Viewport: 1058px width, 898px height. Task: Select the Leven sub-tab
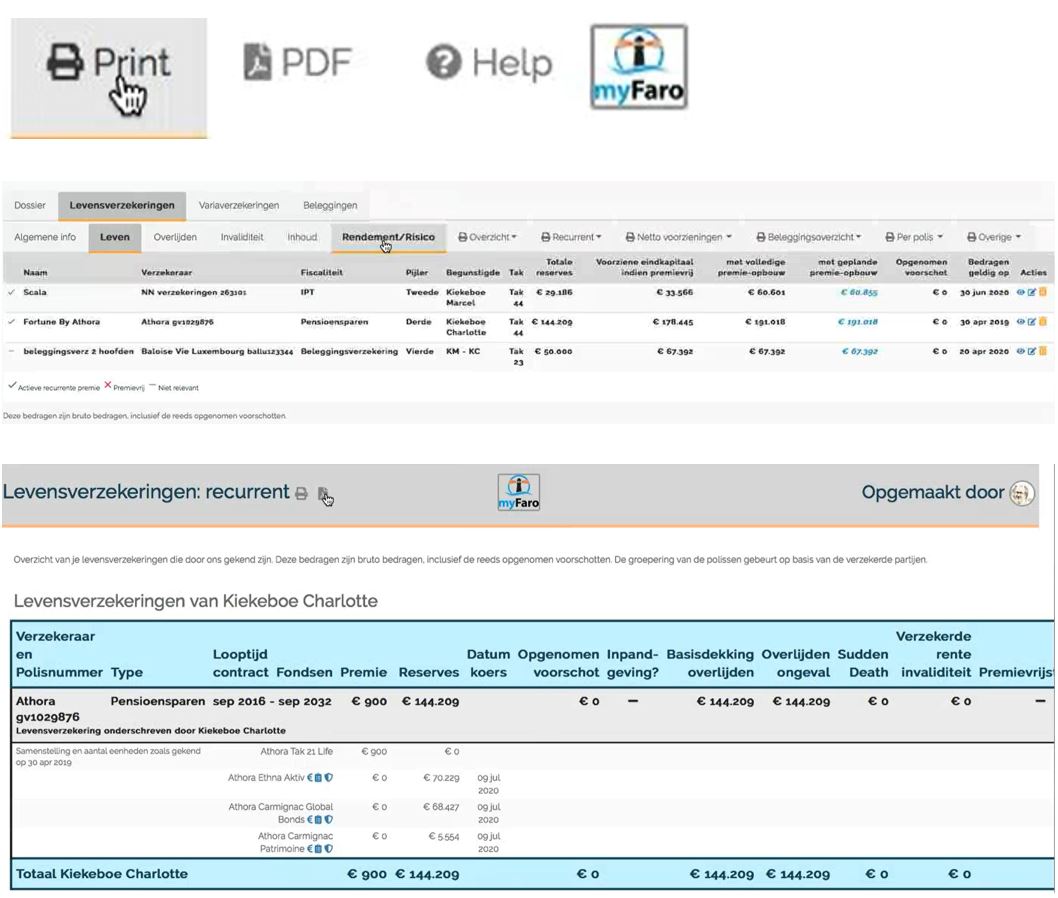tap(115, 237)
